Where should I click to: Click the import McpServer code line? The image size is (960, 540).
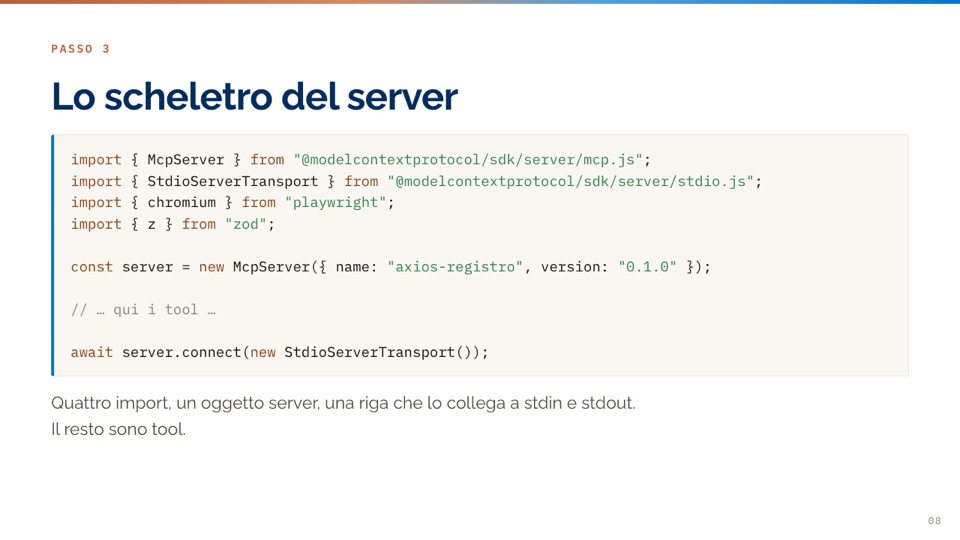tap(361, 160)
